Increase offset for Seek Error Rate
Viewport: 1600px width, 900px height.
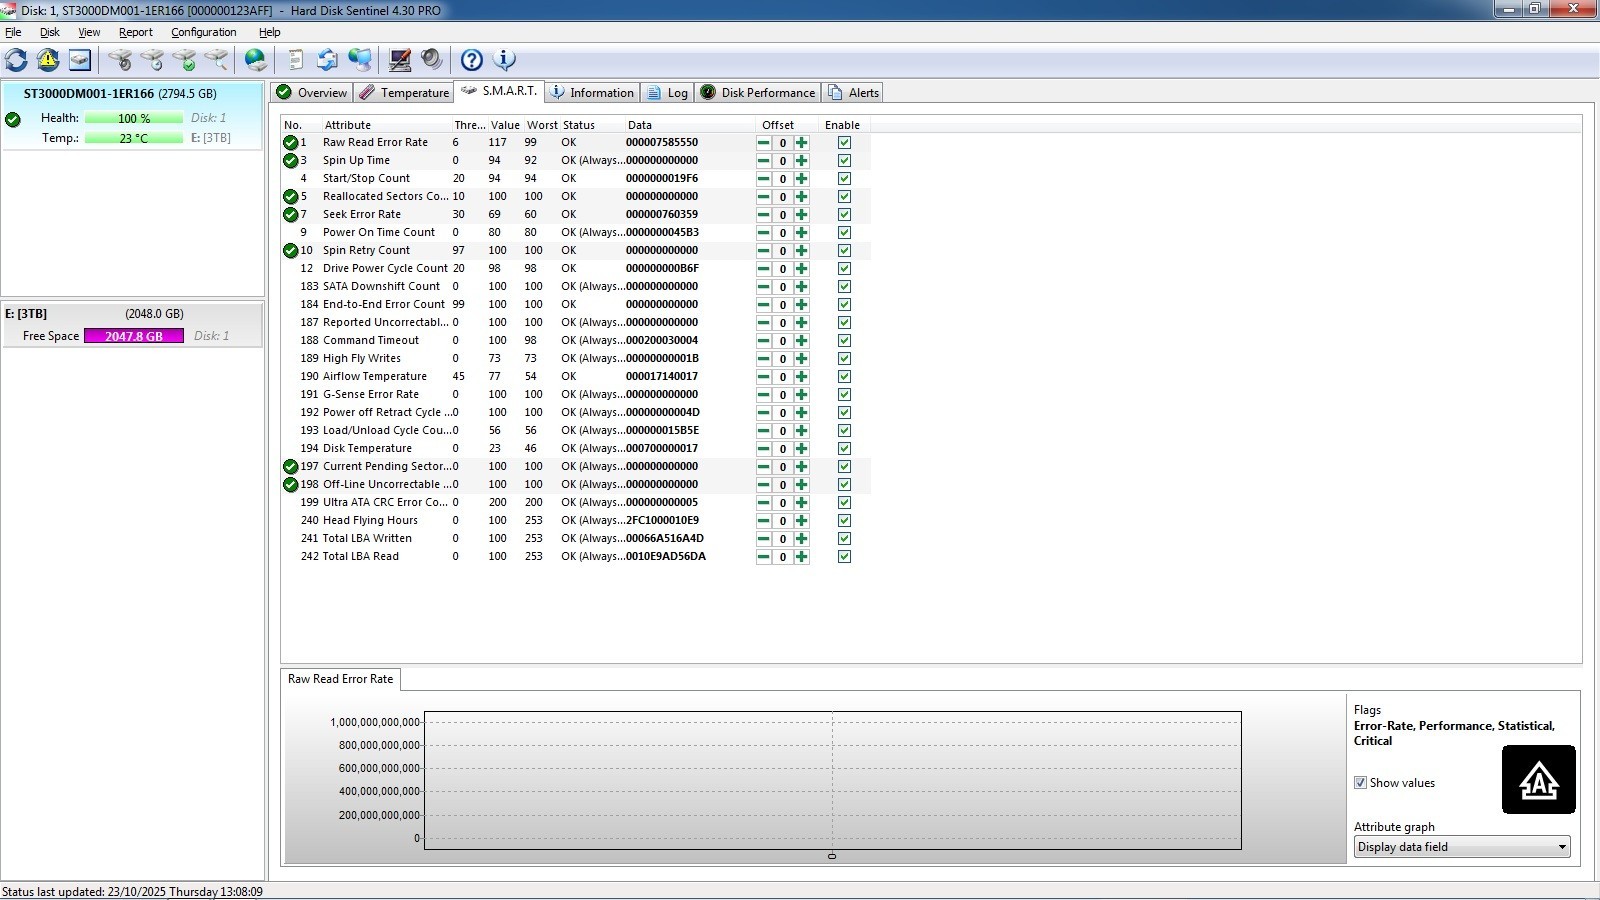point(801,215)
